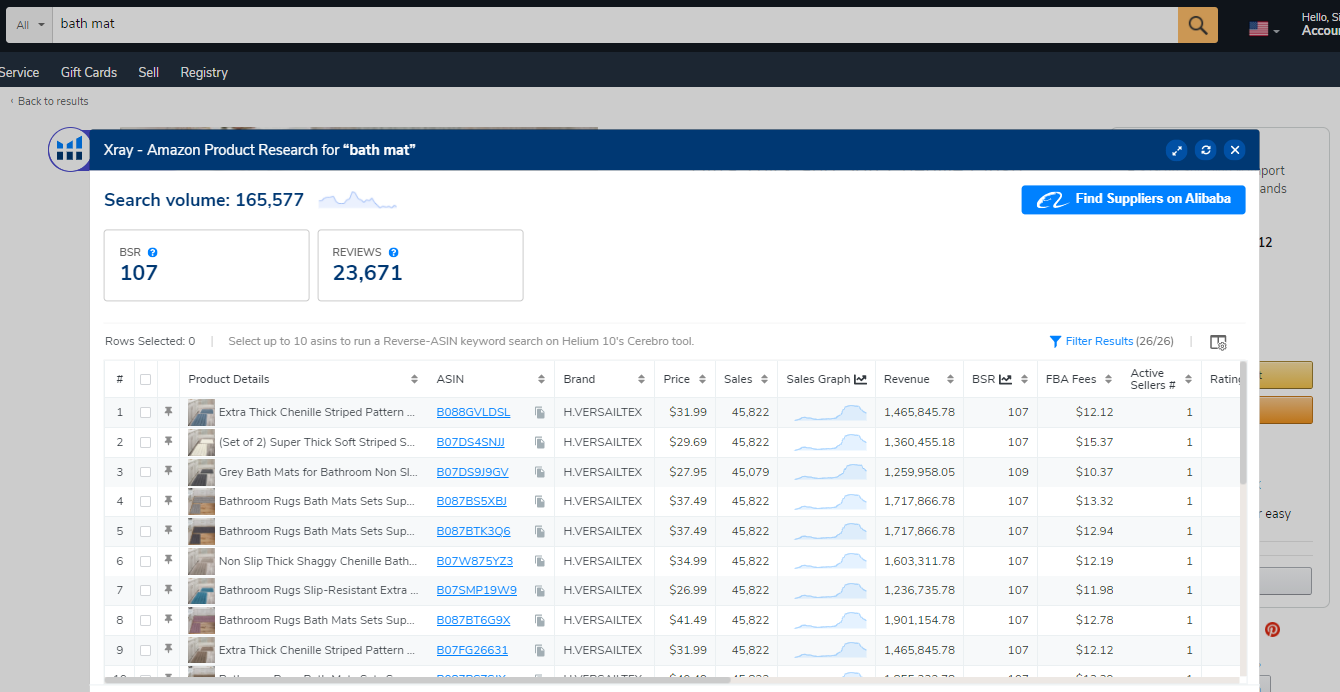Sort by ASIN column arrows
This screenshot has width=1340, height=692.
coord(541,379)
